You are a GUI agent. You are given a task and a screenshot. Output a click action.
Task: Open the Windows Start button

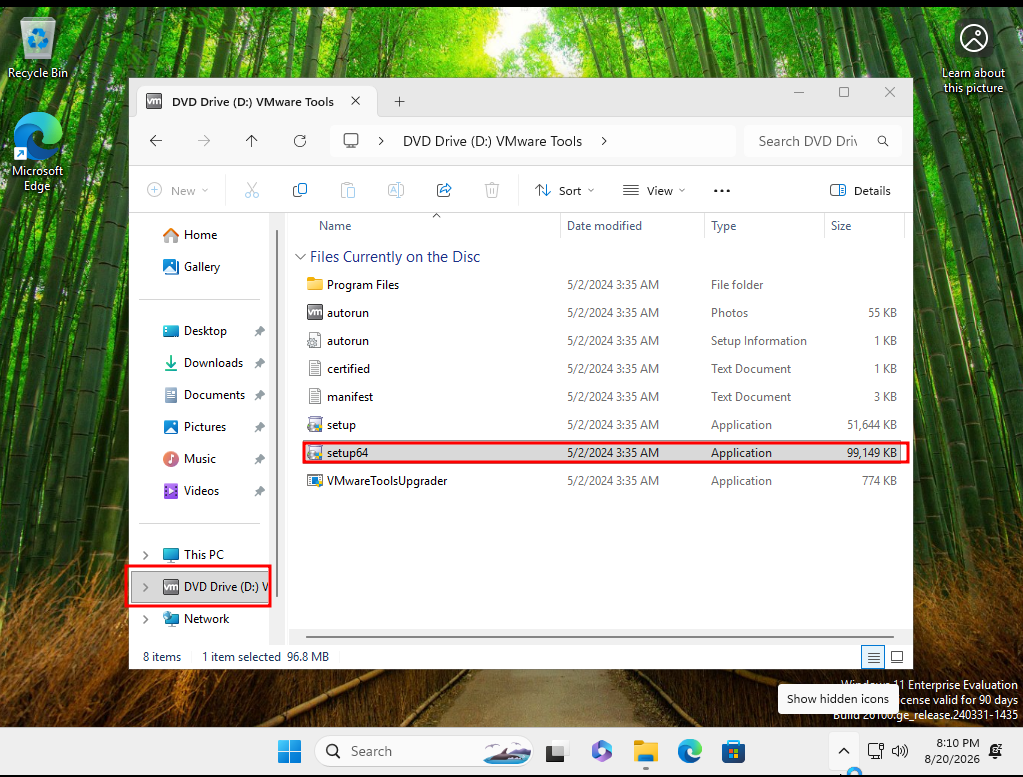(x=289, y=752)
